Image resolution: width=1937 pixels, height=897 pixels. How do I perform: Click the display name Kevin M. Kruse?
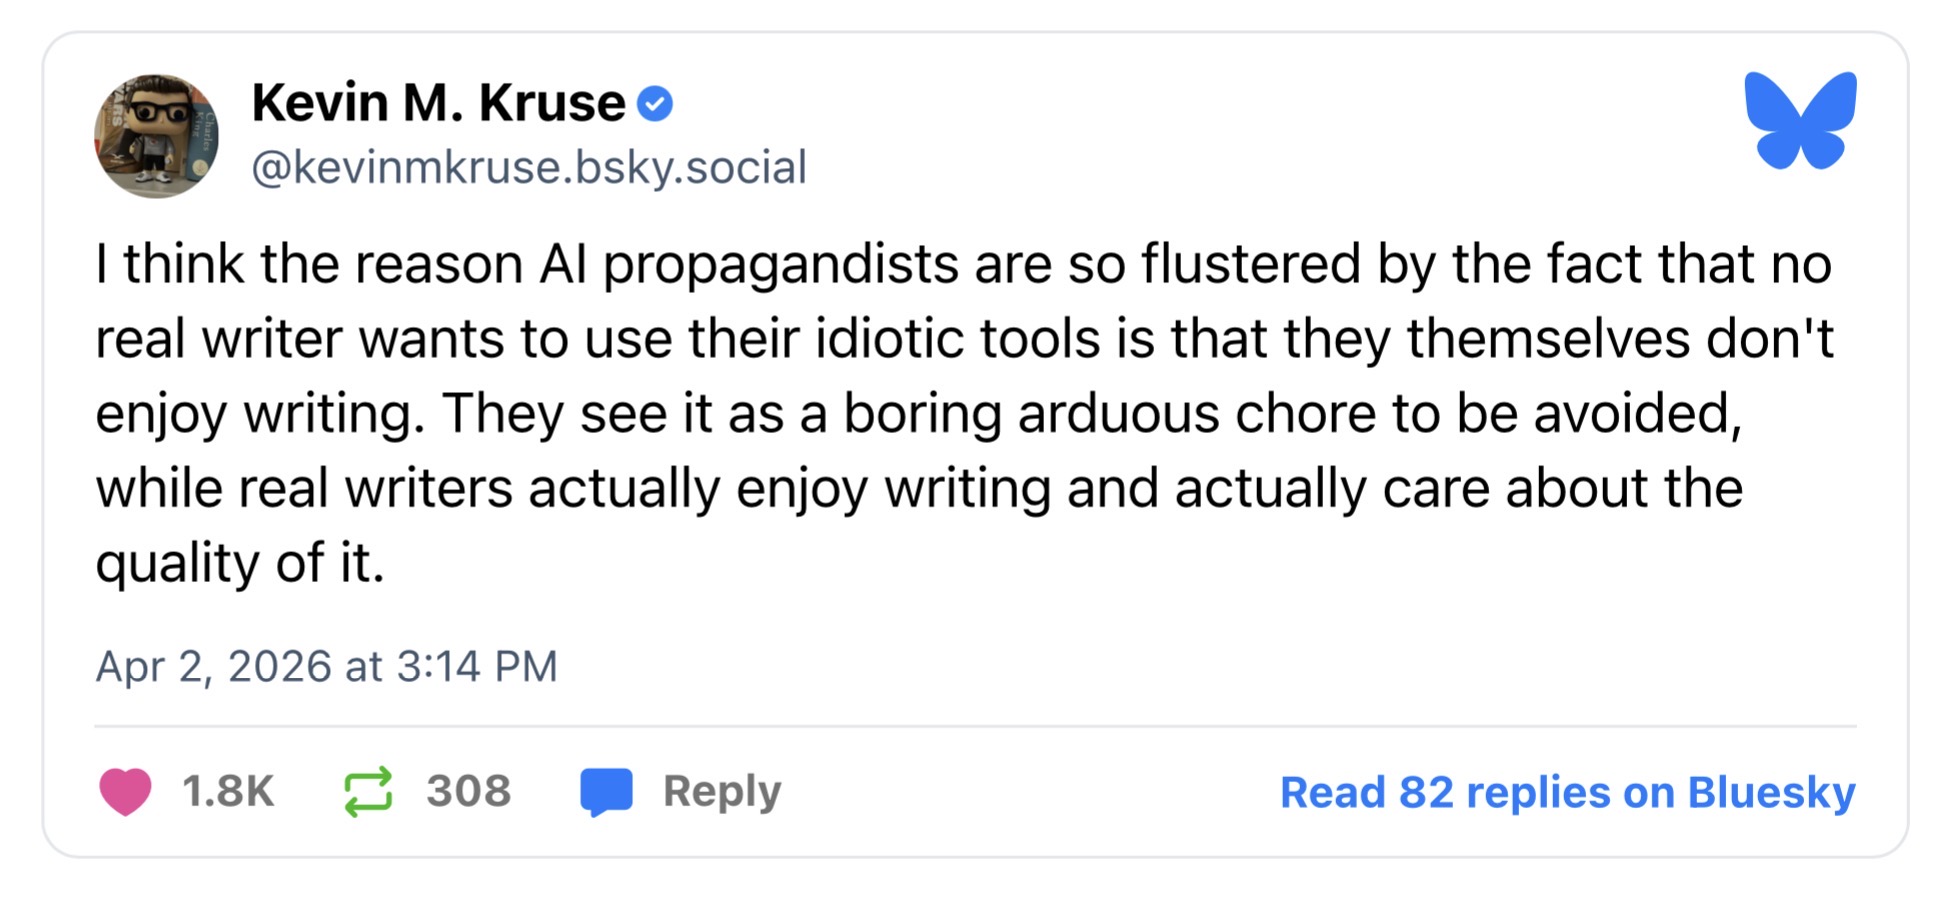pos(438,103)
